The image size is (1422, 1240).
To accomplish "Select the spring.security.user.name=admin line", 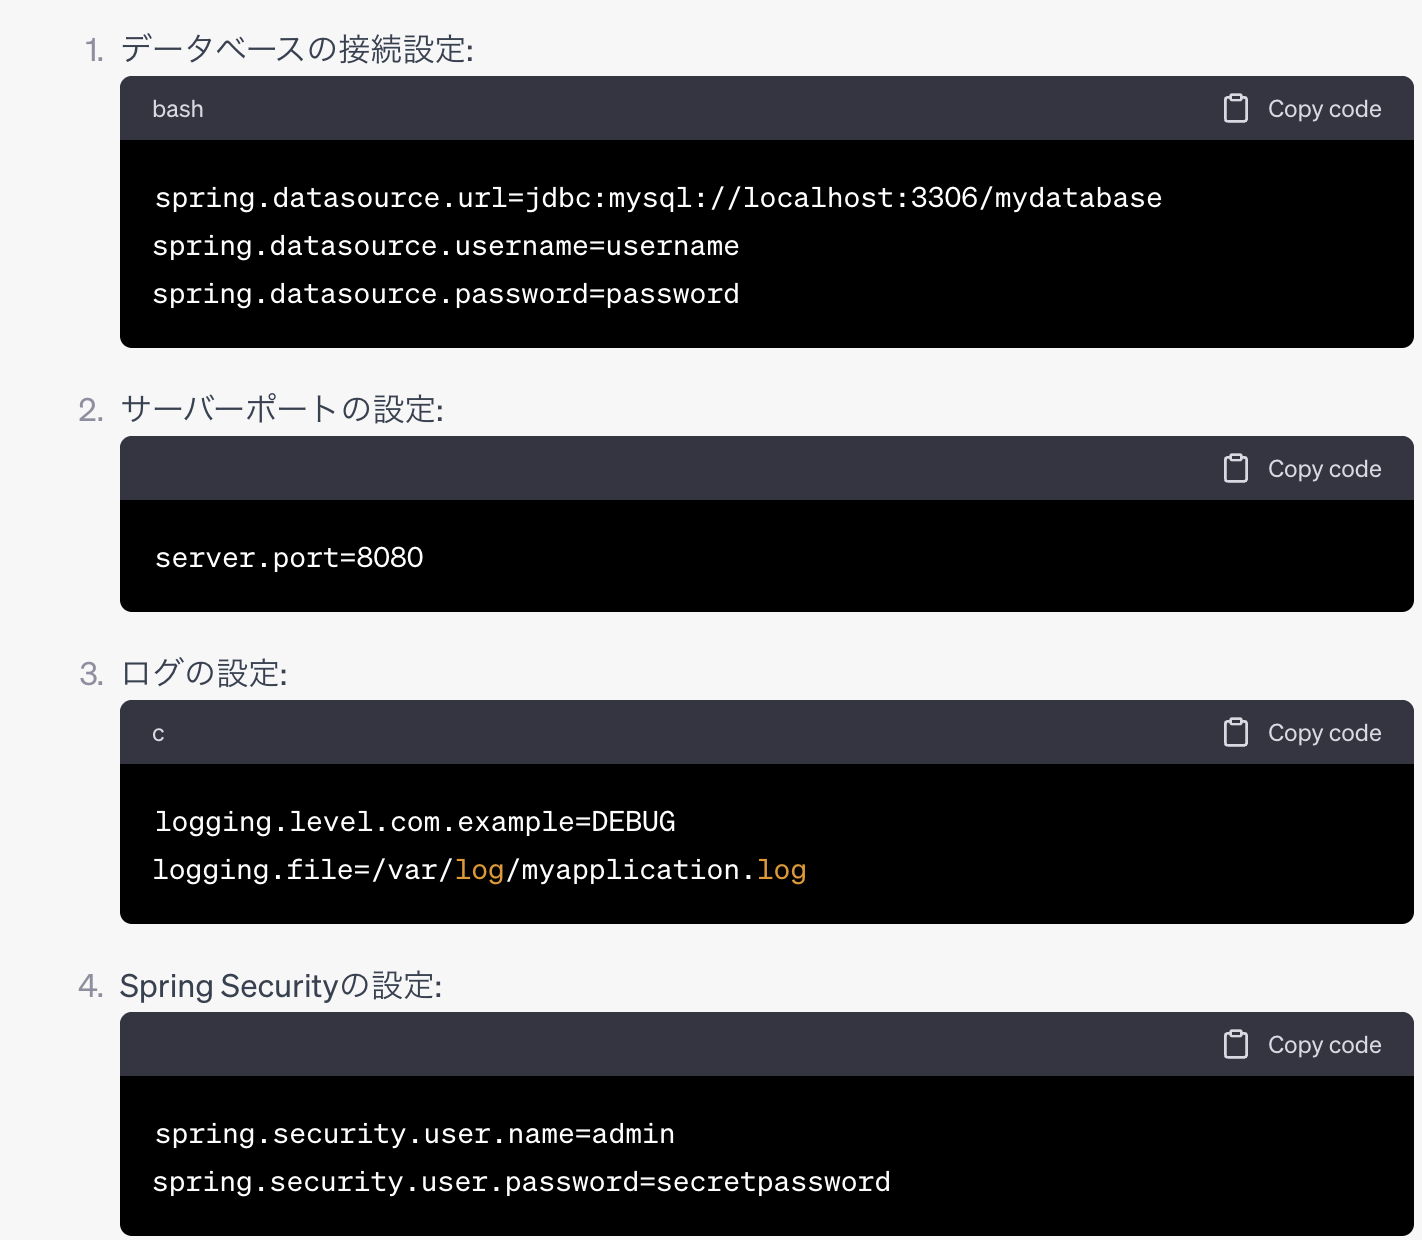I will (413, 1133).
